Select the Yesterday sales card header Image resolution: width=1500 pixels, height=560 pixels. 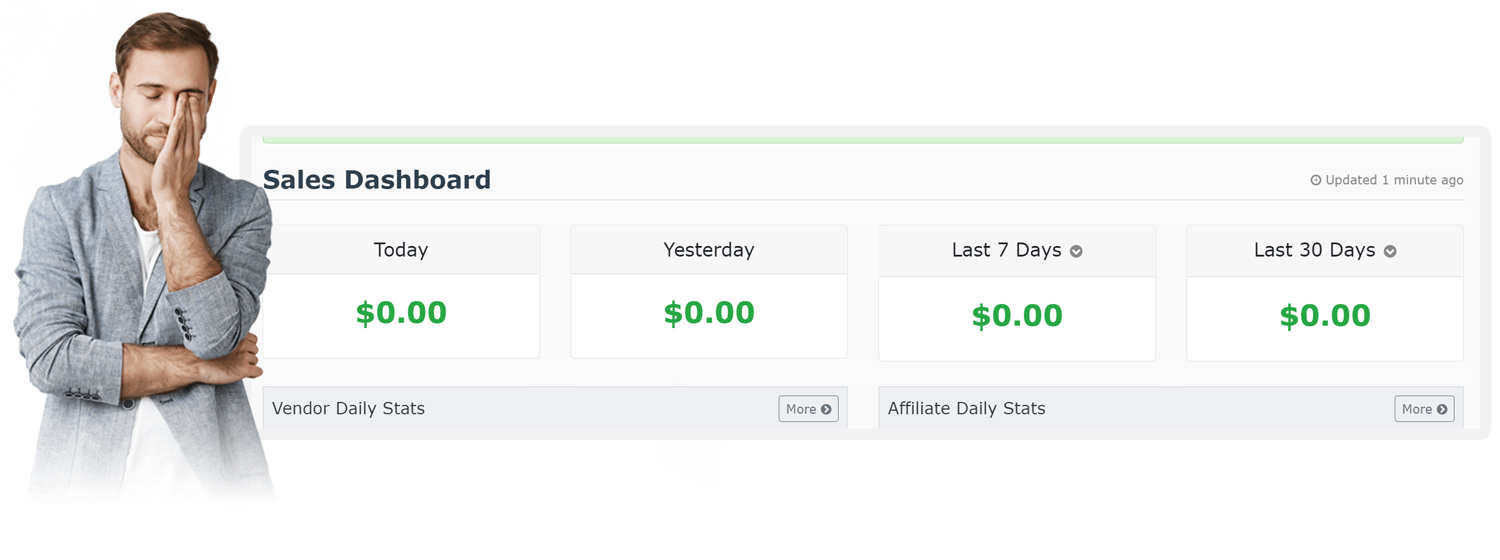[709, 250]
